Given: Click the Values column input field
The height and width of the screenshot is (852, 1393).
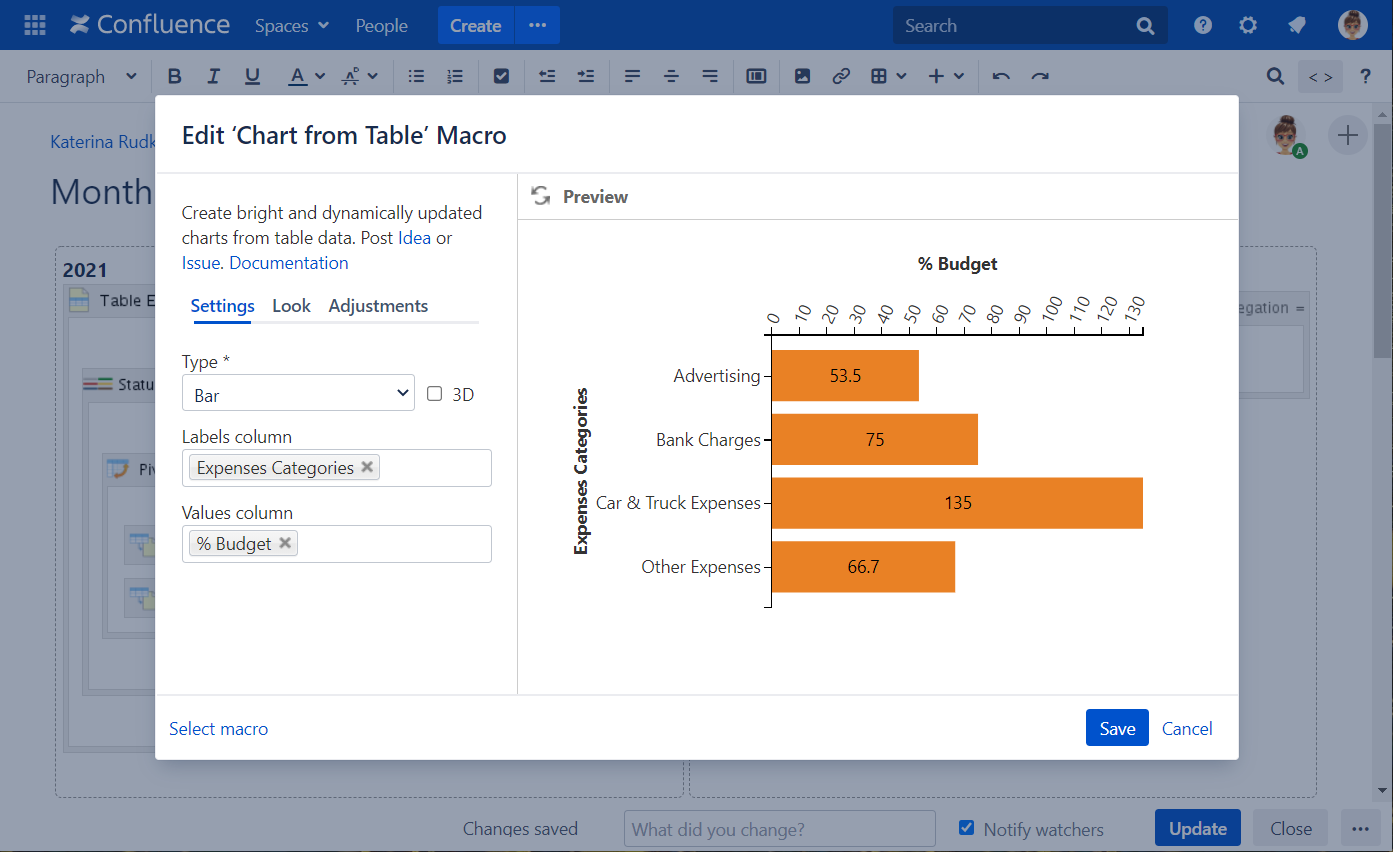Looking at the screenshot, I should tap(393, 544).
